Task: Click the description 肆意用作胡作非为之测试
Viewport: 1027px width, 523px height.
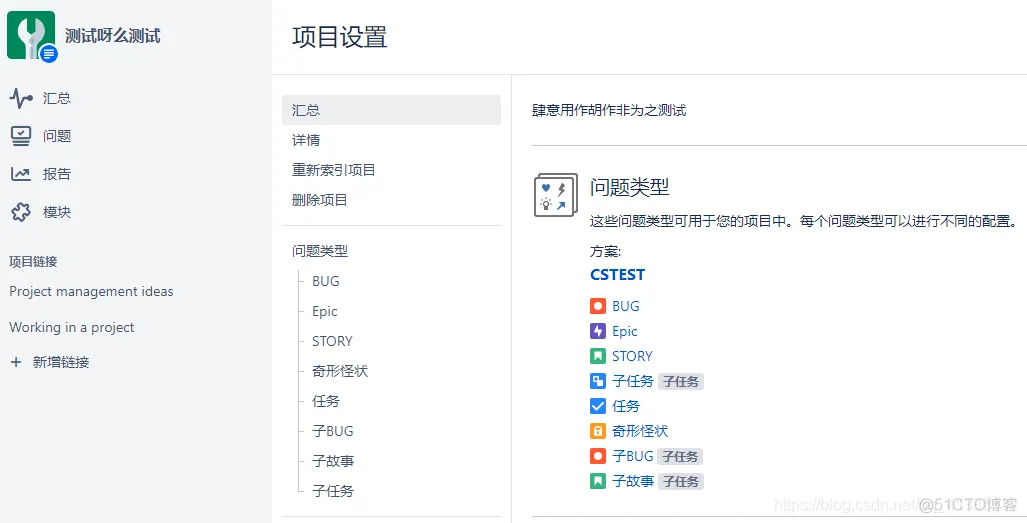Action: tap(609, 110)
